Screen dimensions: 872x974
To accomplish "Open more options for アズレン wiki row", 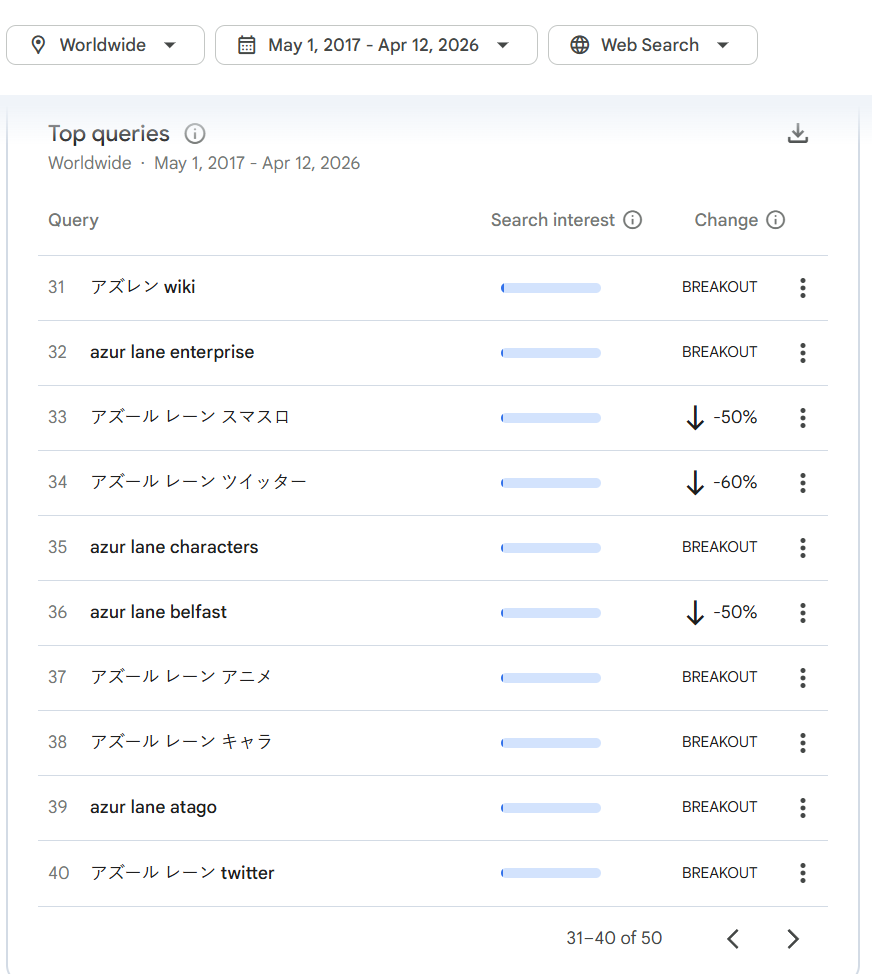I will pos(802,288).
